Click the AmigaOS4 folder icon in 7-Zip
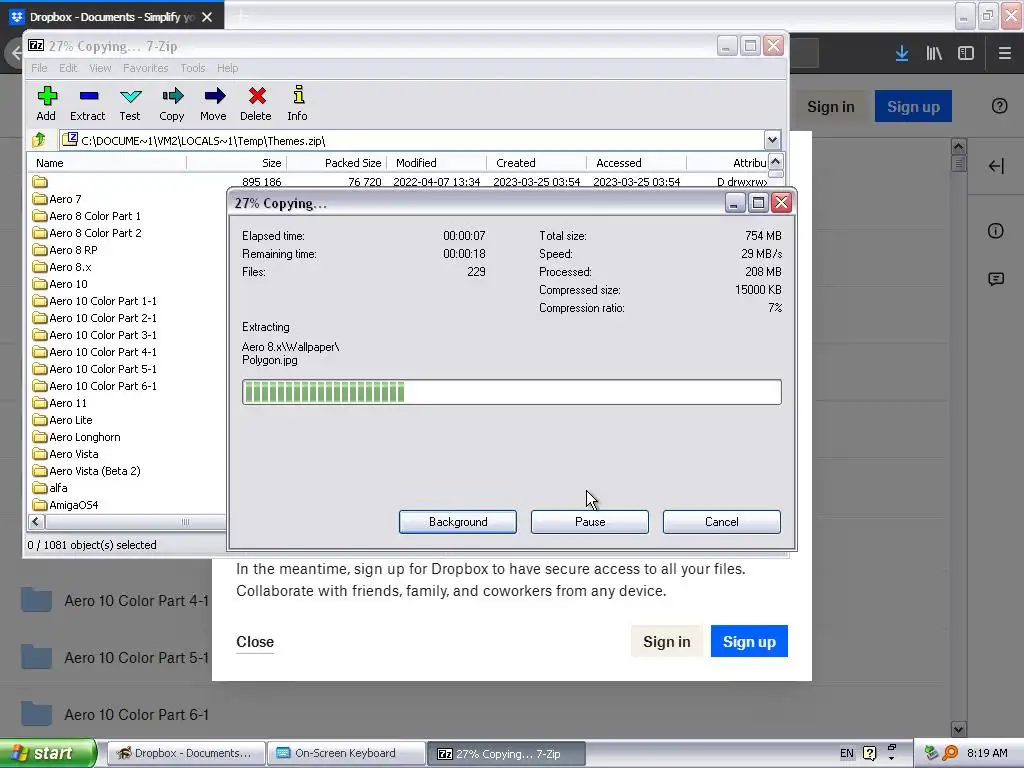This screenshot has height=768, width=1024. (40, 505)
